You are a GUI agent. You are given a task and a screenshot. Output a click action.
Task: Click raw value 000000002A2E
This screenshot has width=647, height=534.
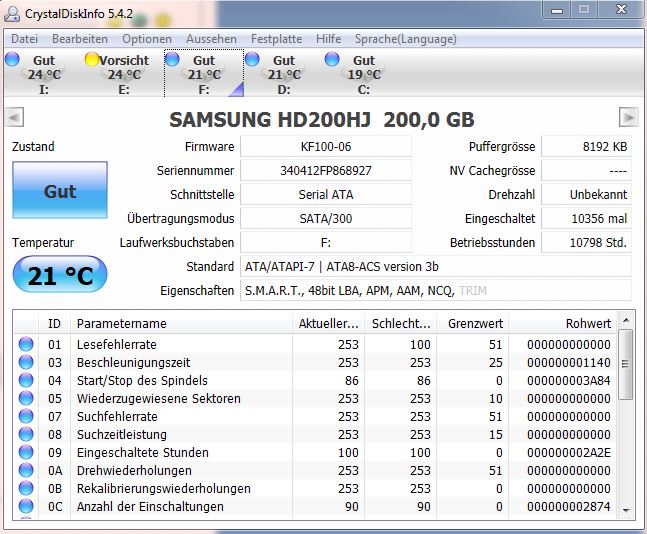pyautogui.click(x=569, y=452)
